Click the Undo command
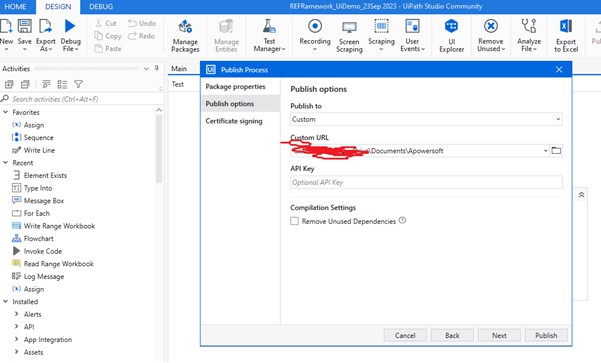The width and height of the screenshot is (601, 363). (142, 23)
